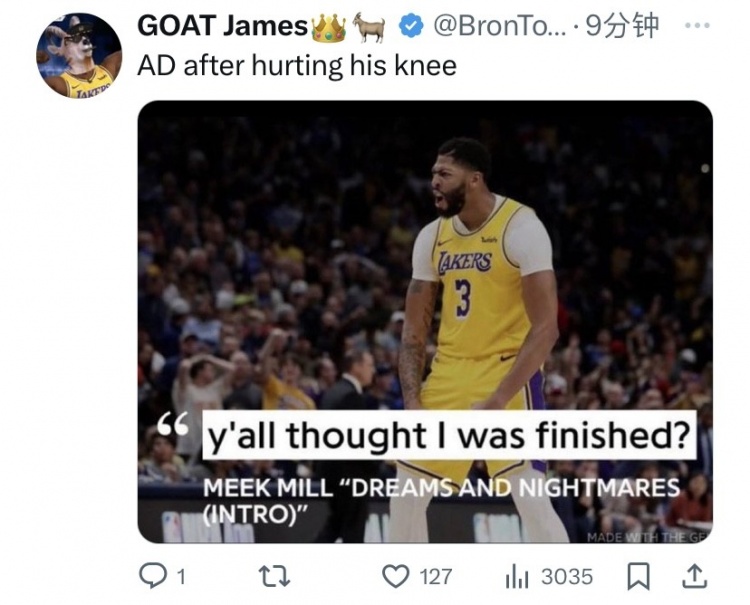Open the GOAT James profile avatar
The height and width of the screenshot is (605, 750).
[79, 55]
